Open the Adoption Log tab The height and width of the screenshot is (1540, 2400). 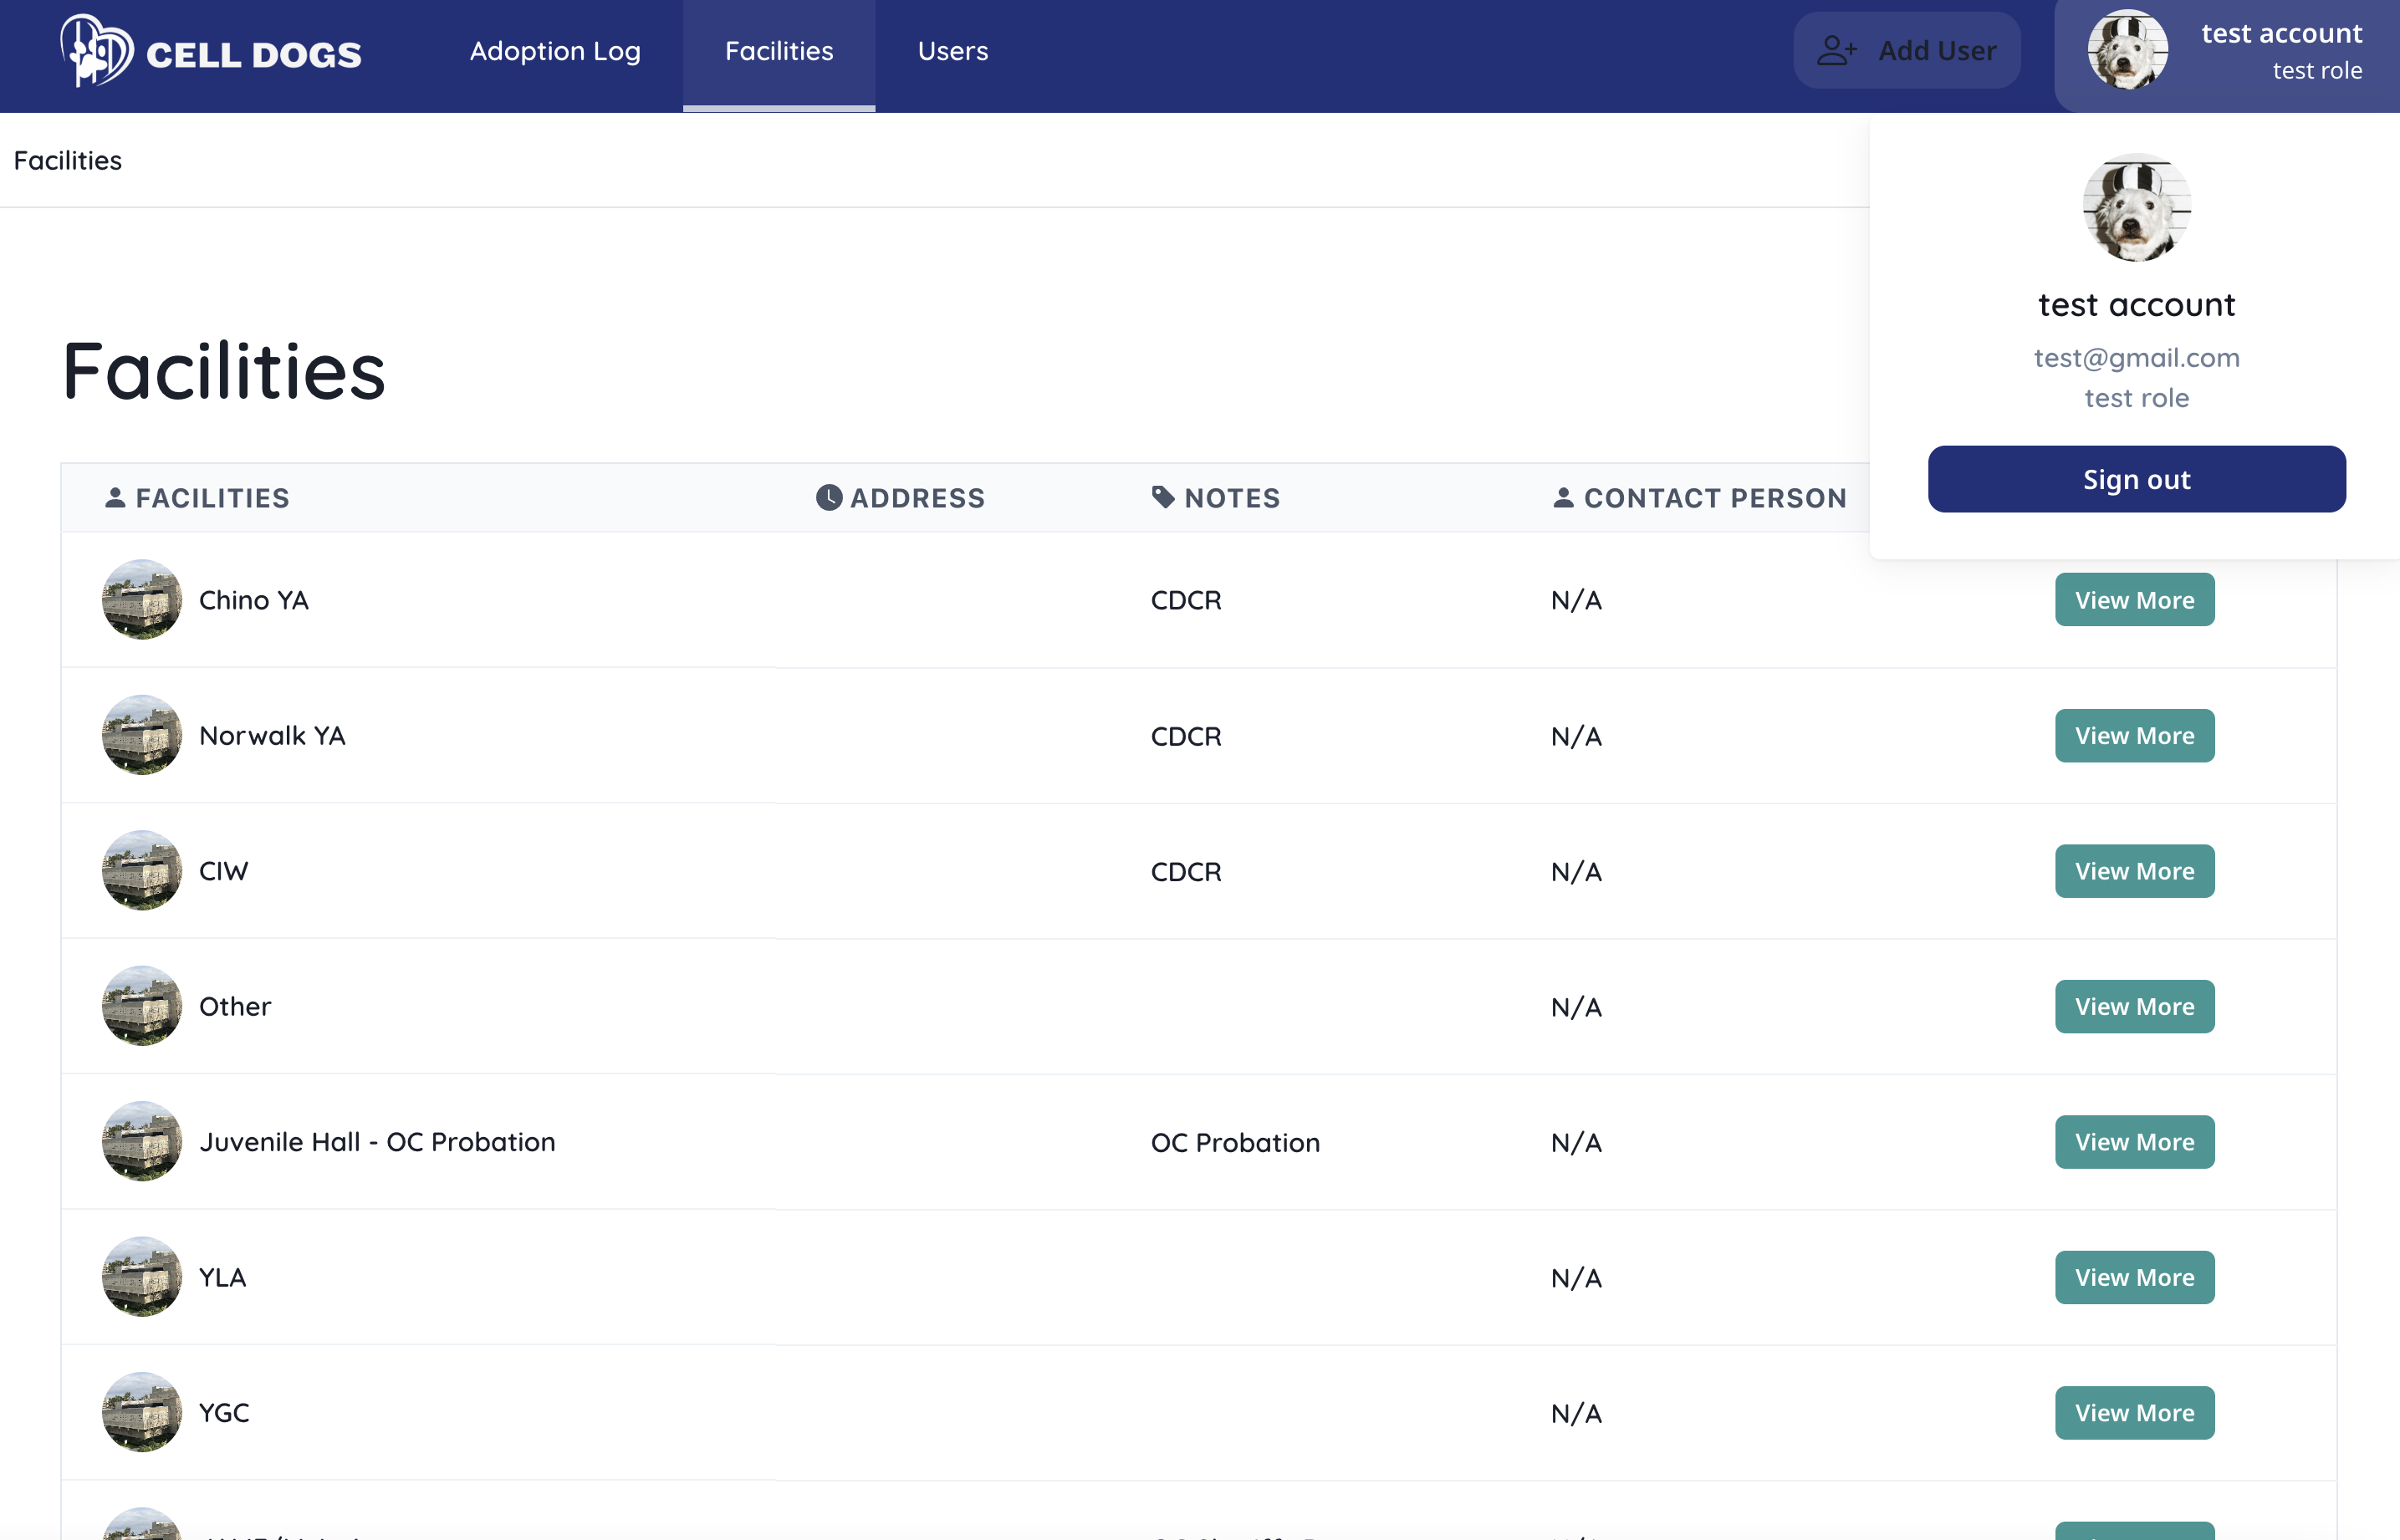click(555, 51)
